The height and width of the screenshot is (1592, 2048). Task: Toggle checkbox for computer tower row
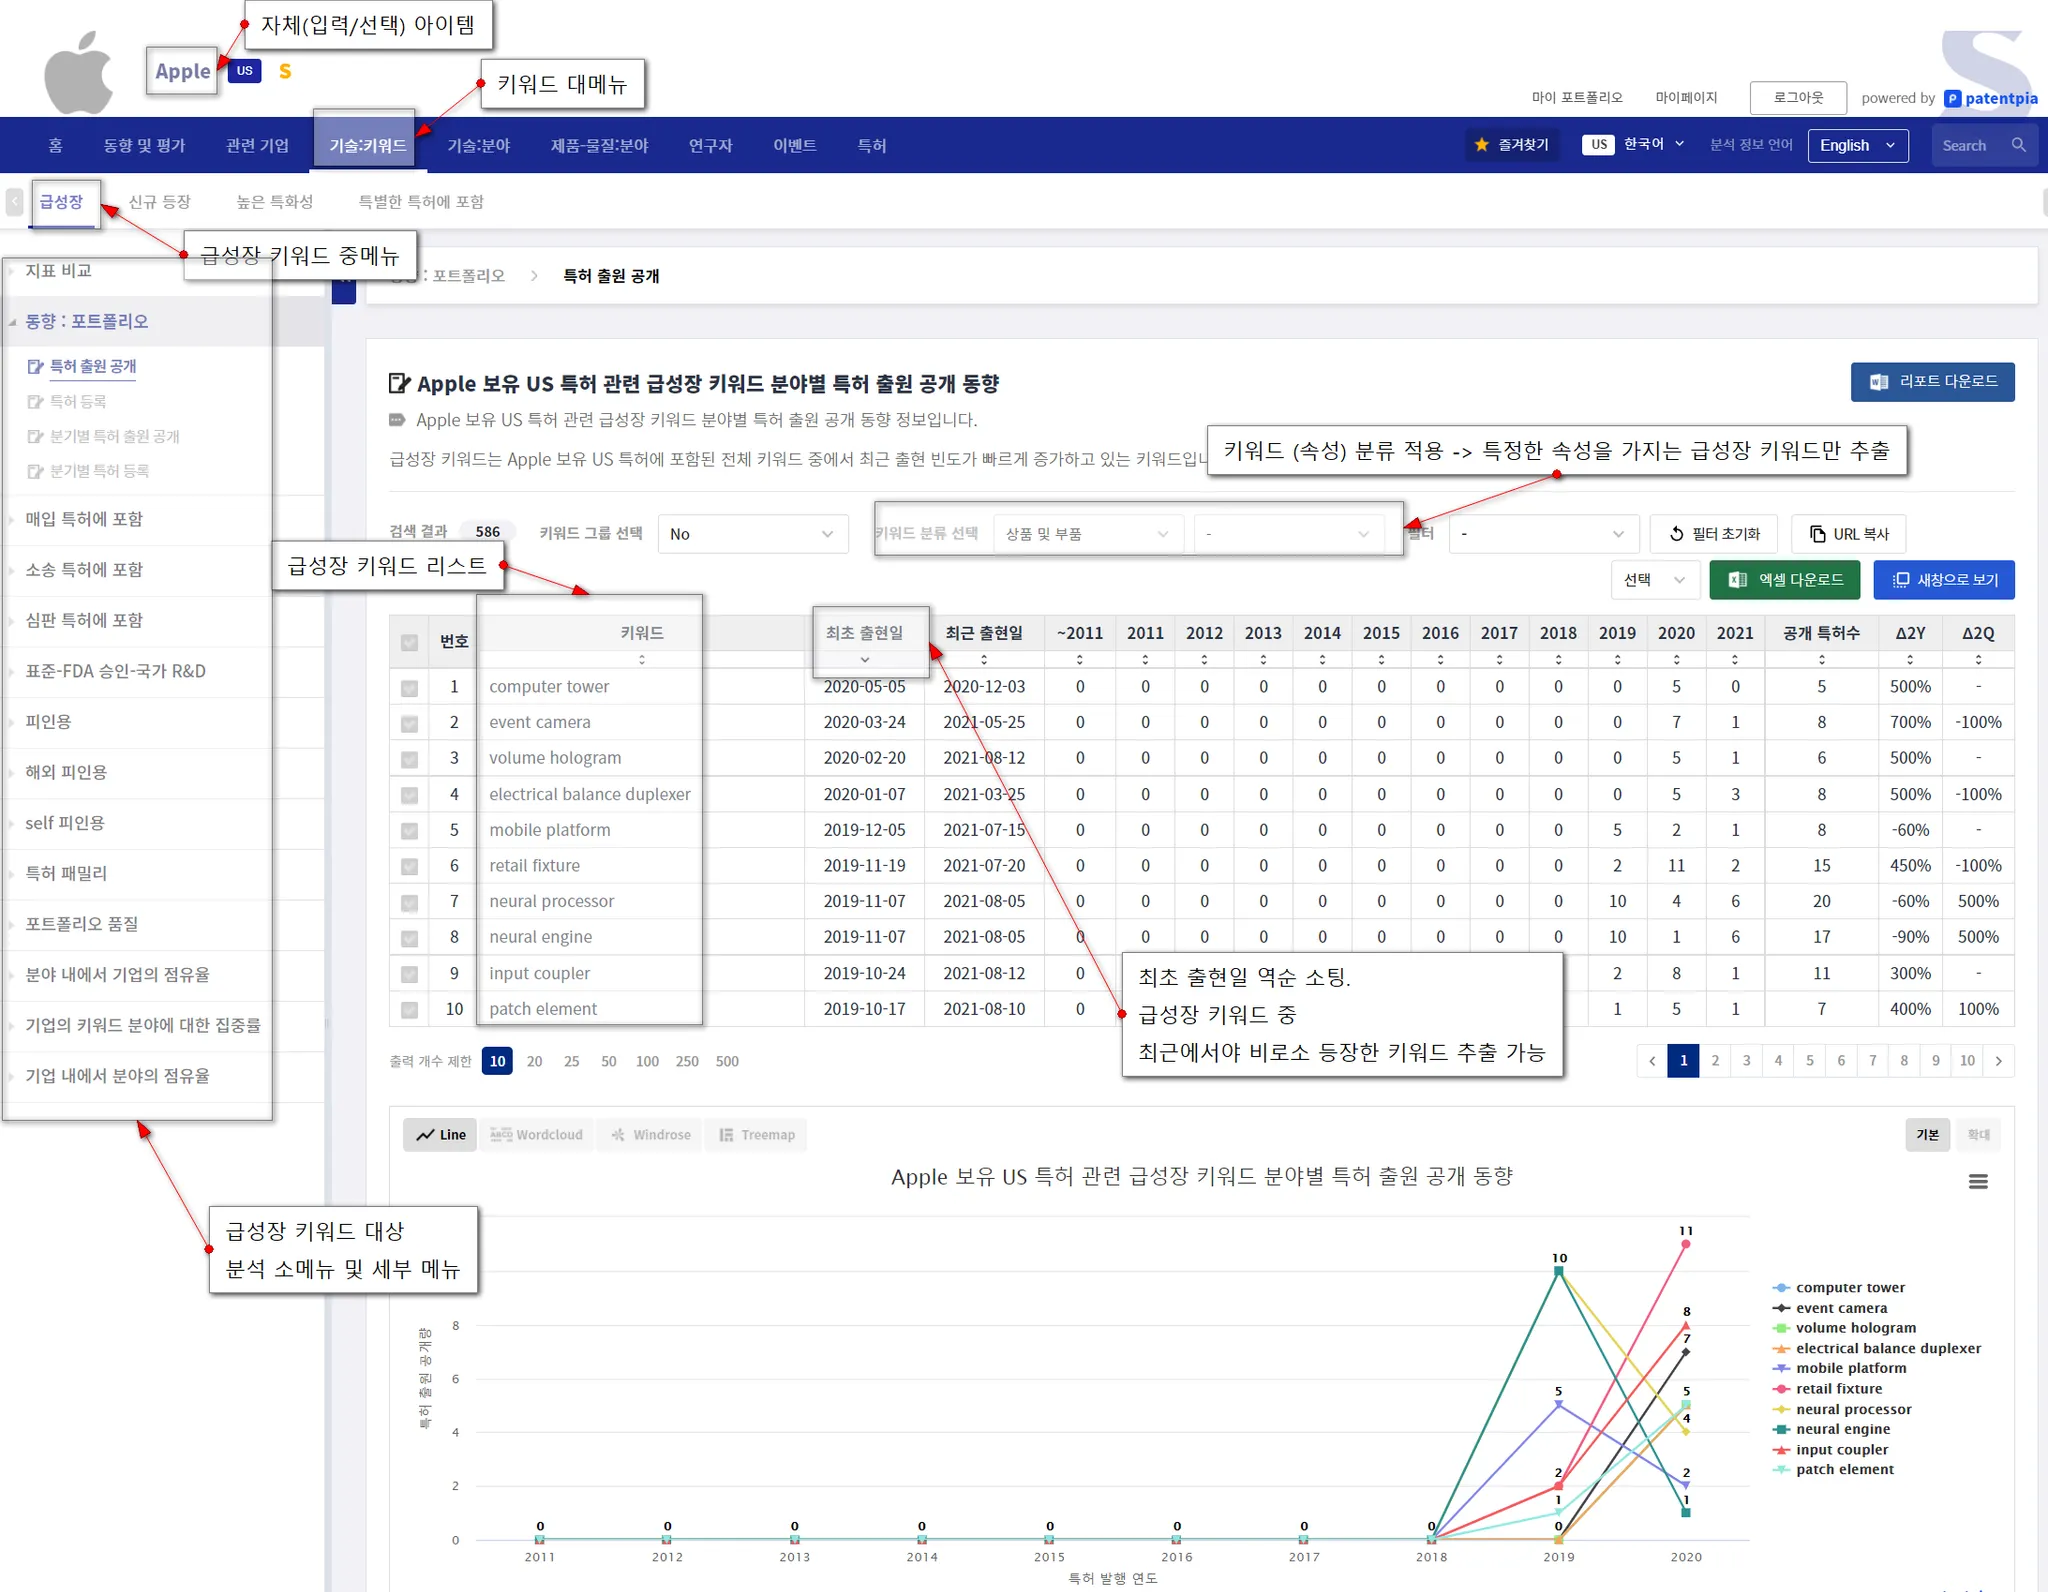coord(409,688)
